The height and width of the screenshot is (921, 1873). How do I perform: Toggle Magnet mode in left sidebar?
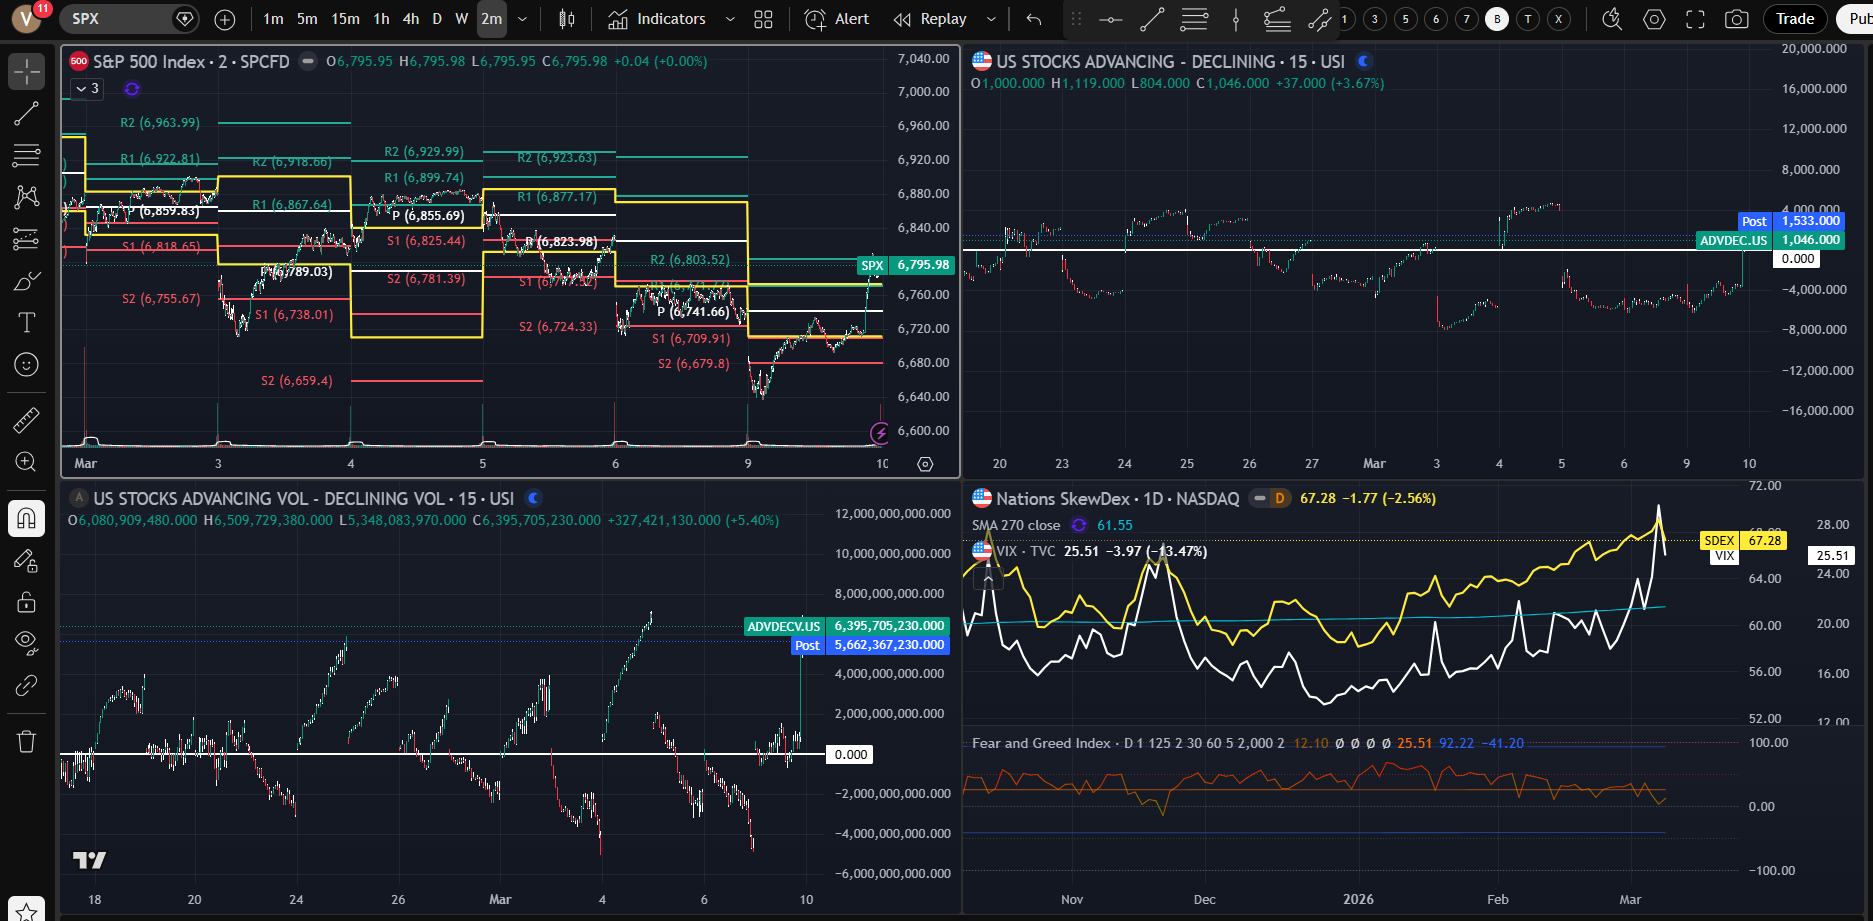point(26,518)
